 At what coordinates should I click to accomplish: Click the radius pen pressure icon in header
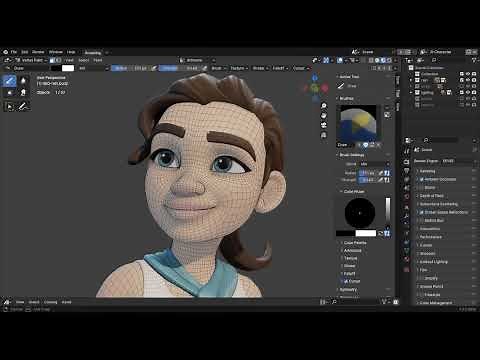coord(154,68)
